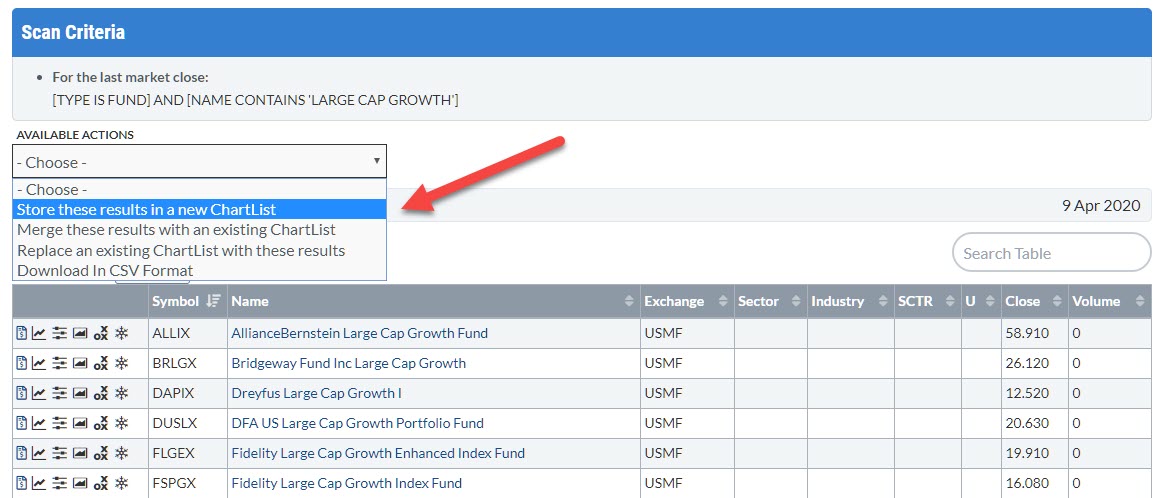This screenshot has height=498, width=1162.
Task: Open the GalleryView image icon for DUSLX
Action: 80,424
